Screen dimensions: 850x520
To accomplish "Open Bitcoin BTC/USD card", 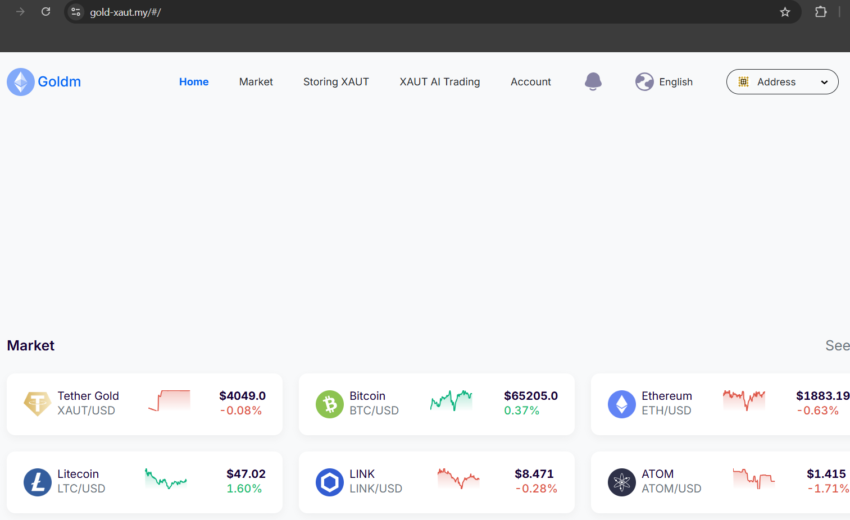I will [x=437, y=404].
